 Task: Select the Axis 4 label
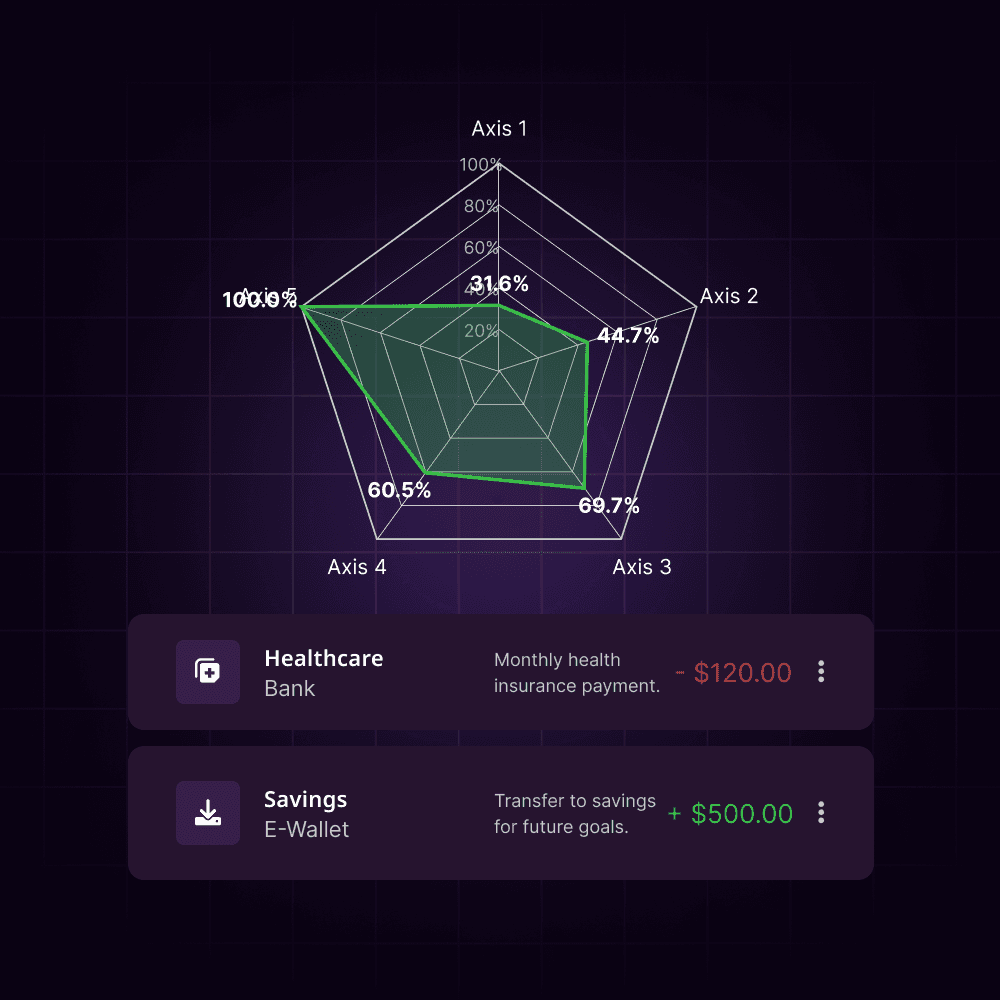(x=357, y=566)
